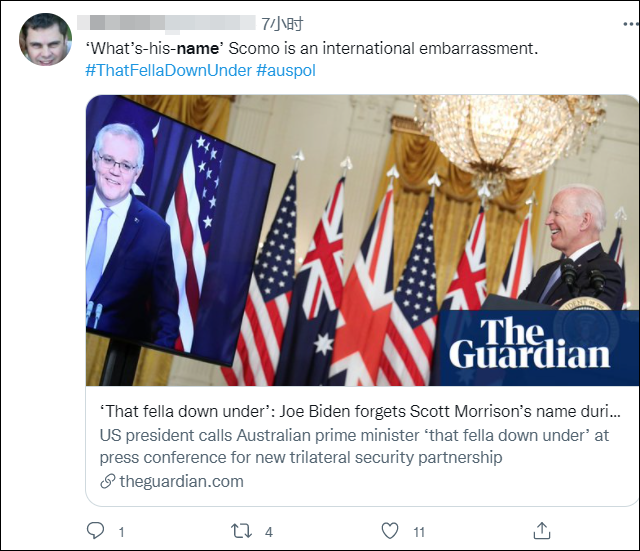
Task: Open the #ThatFellaDownUnder hashtag
Action: pos(169,71)
